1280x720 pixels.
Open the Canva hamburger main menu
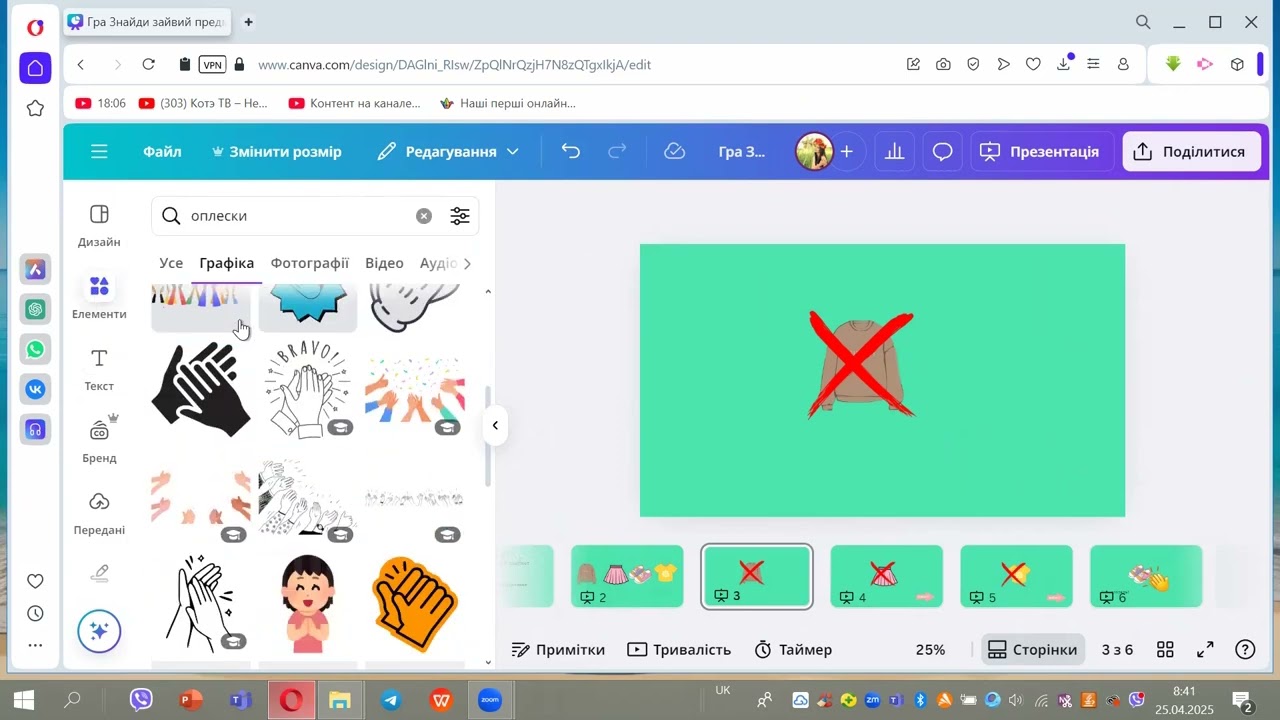99,152
